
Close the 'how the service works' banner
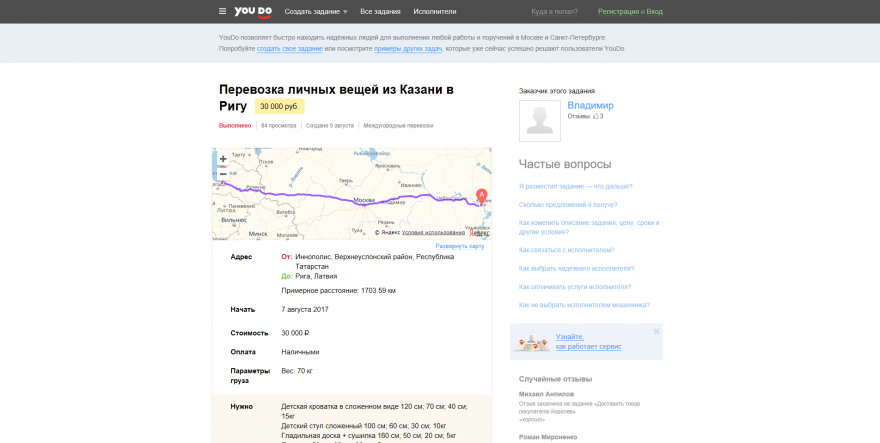(656, 331)
